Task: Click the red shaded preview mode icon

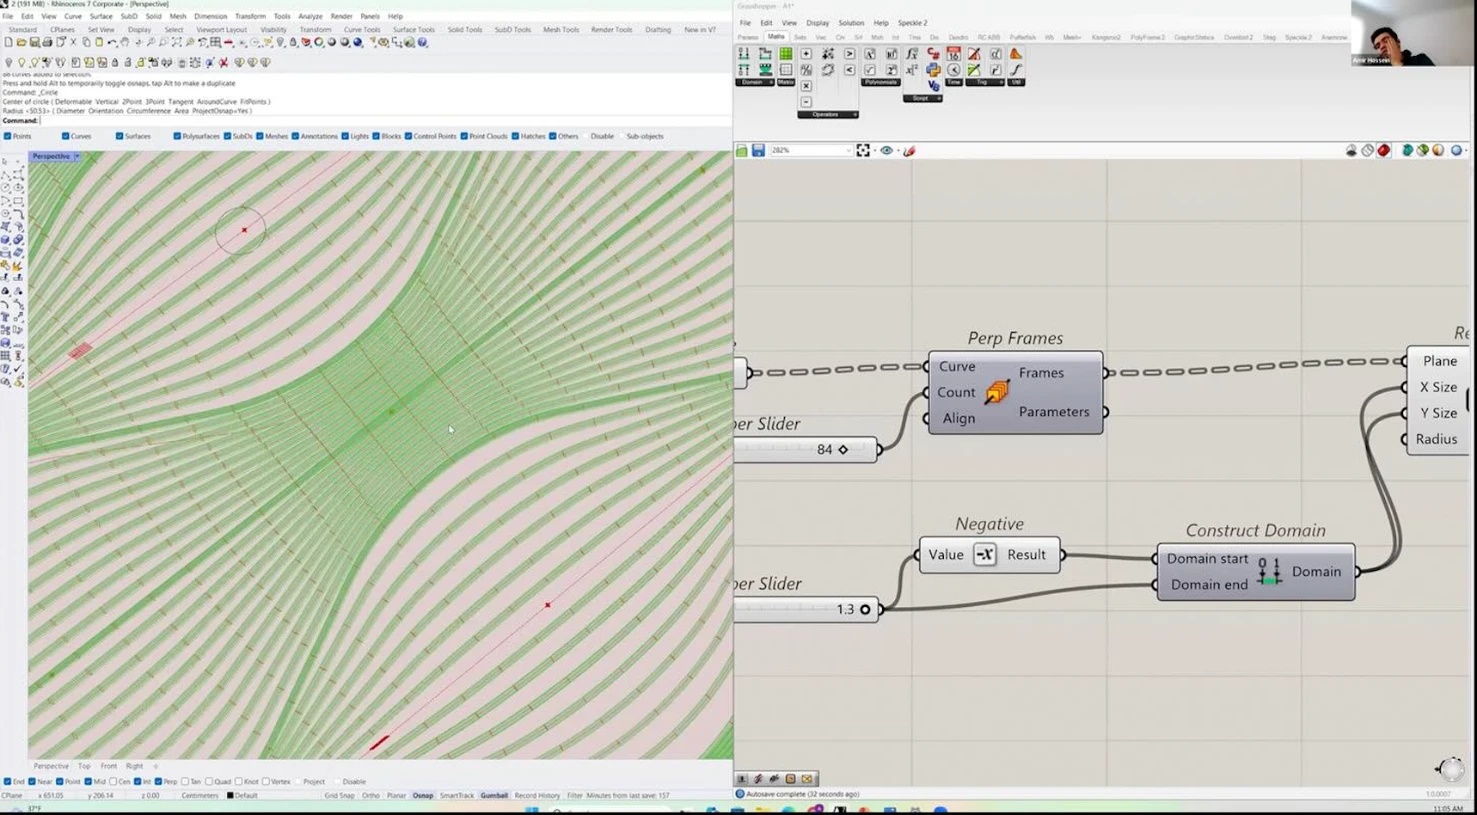Action: 1384,150
